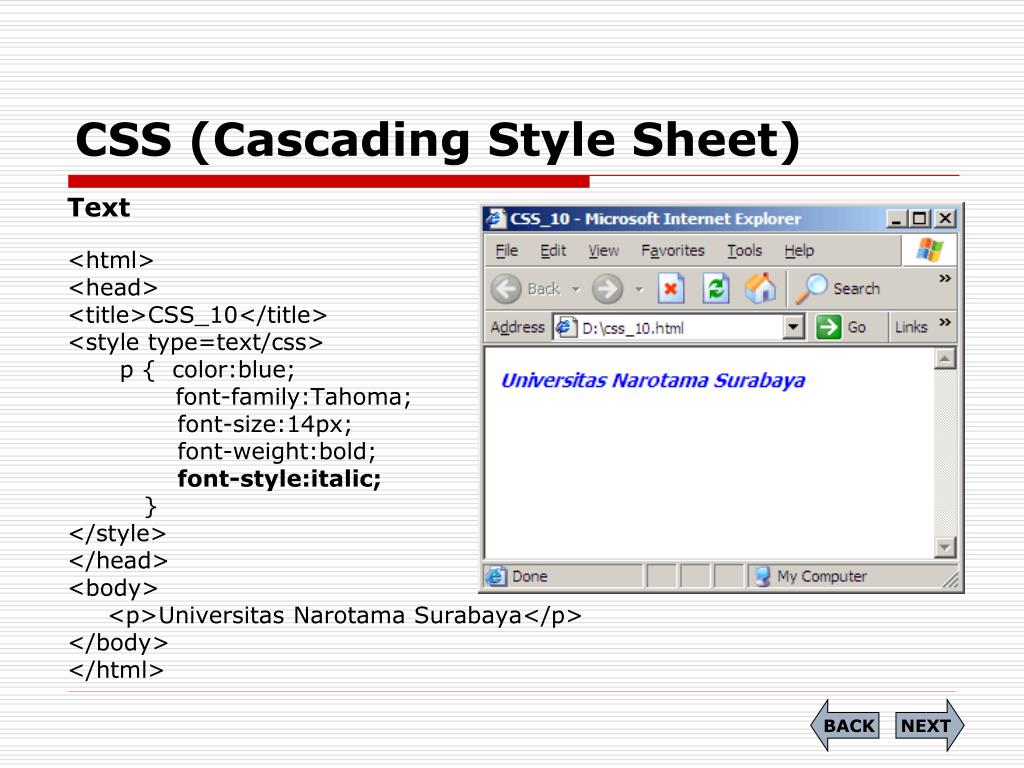
Task: Click the <p>Universitas Narotama Surabaya</p> code line
Action: tap(345, 615)
